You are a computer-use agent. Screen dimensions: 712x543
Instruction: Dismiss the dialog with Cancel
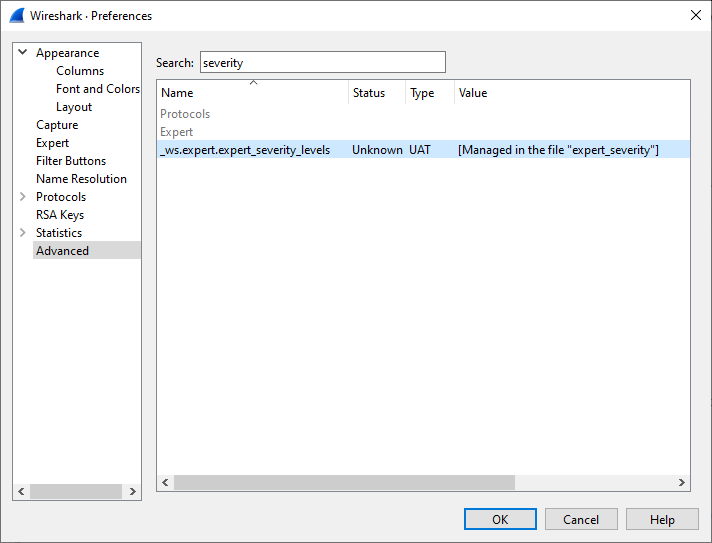tap(581, 519)
